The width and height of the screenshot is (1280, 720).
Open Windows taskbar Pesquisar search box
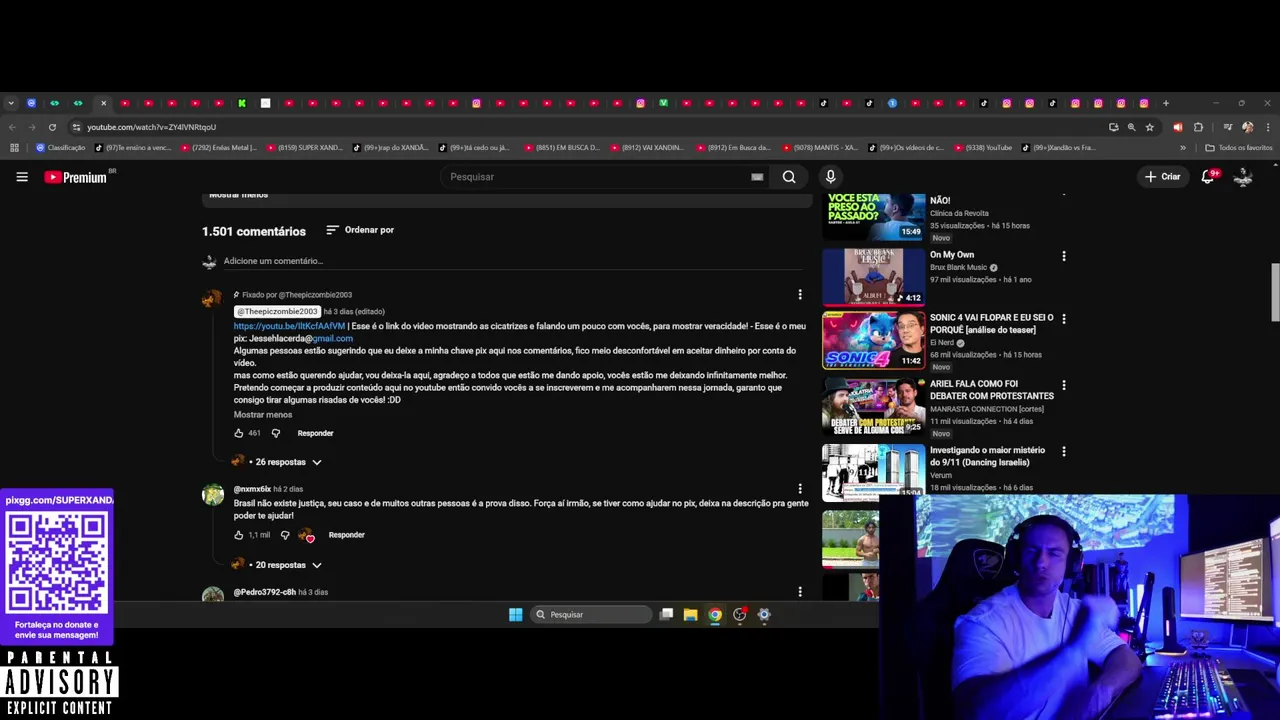[591, 615]
